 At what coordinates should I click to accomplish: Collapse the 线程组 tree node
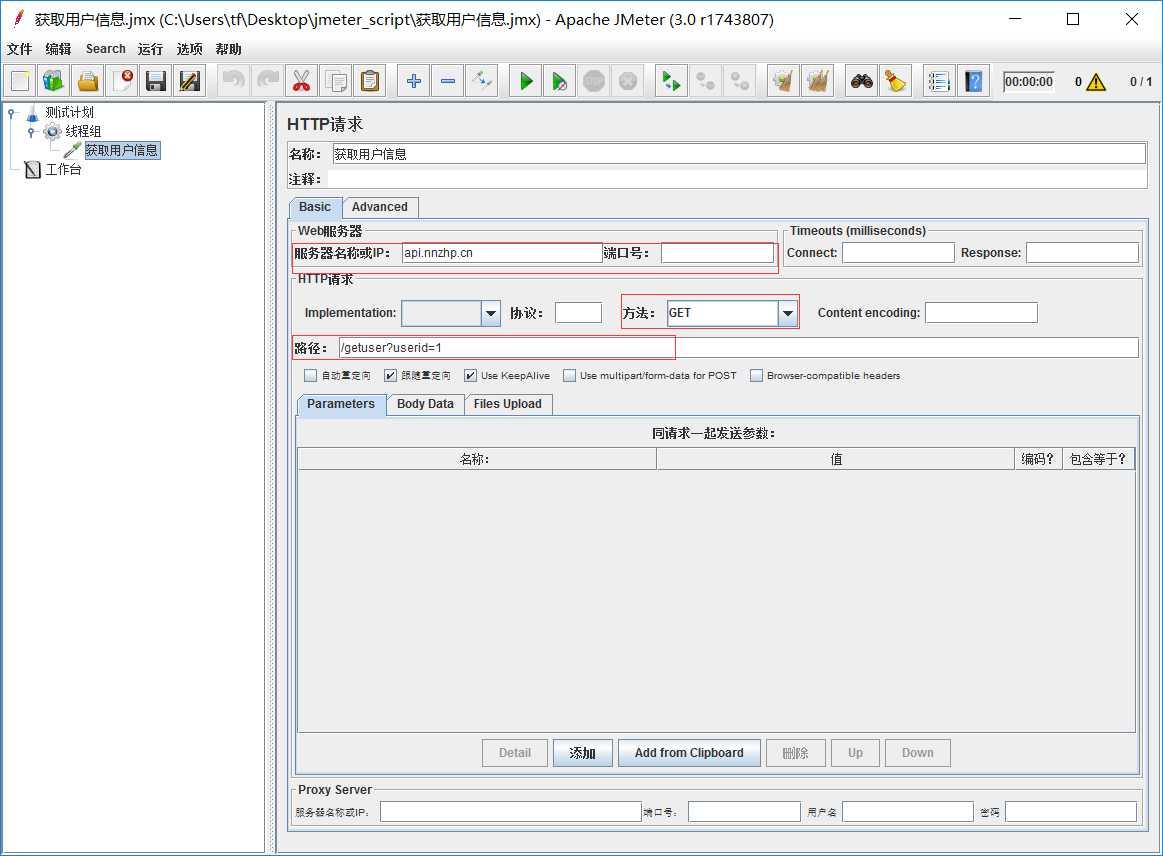[31, 132]
